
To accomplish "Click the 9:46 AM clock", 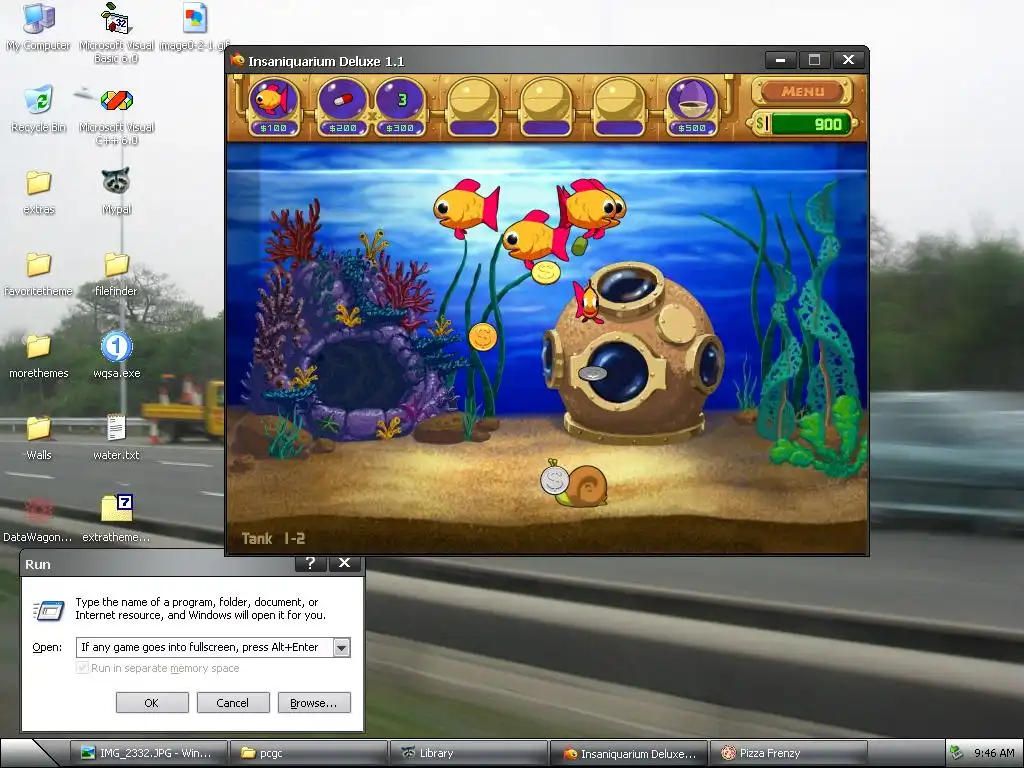I will 994,753.
